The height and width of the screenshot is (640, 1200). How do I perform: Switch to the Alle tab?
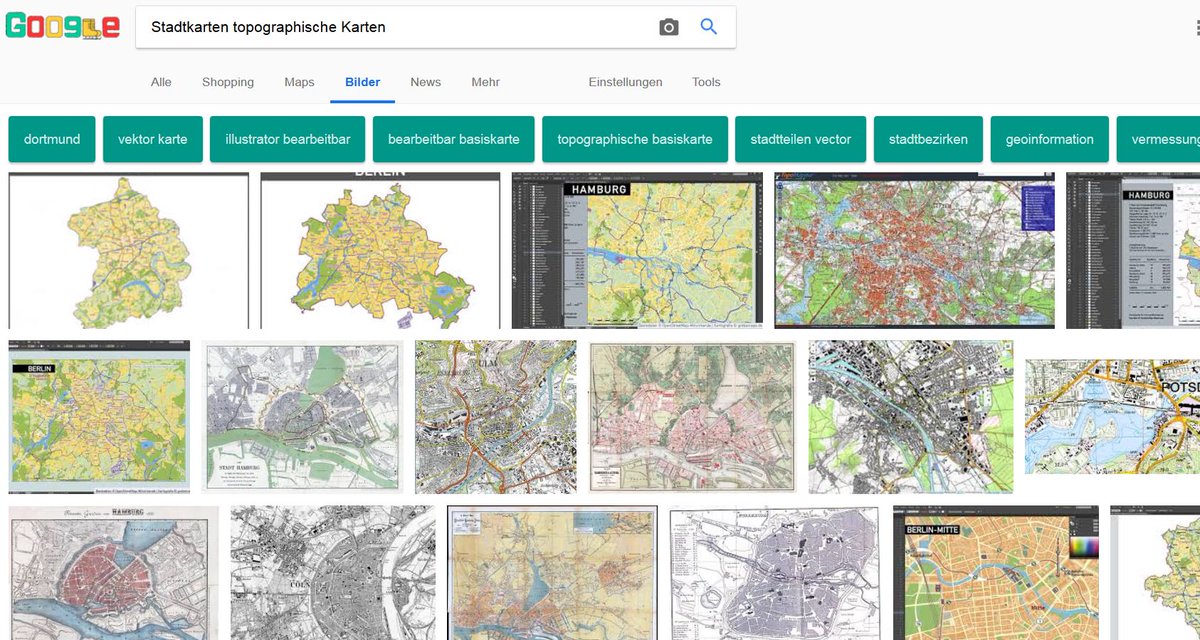161,82
